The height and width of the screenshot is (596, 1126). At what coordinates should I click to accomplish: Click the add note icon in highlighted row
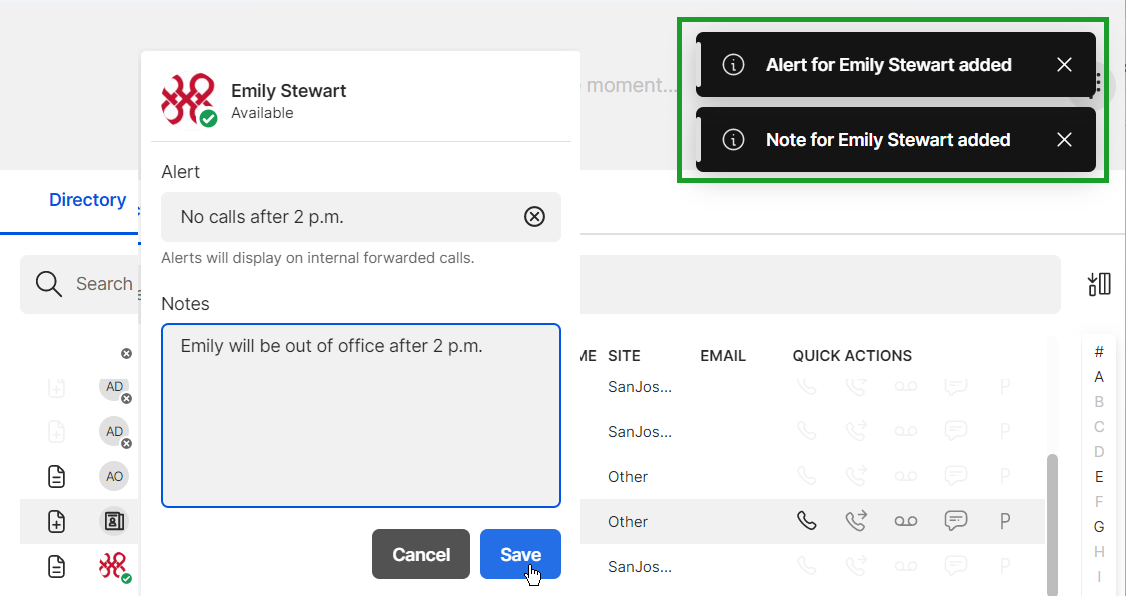[57, 521]
